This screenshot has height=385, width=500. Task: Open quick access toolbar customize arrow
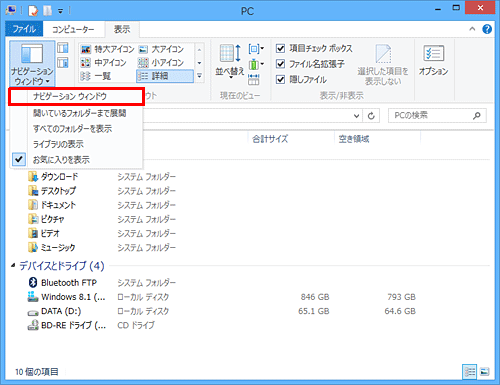(x=60, y=11)
